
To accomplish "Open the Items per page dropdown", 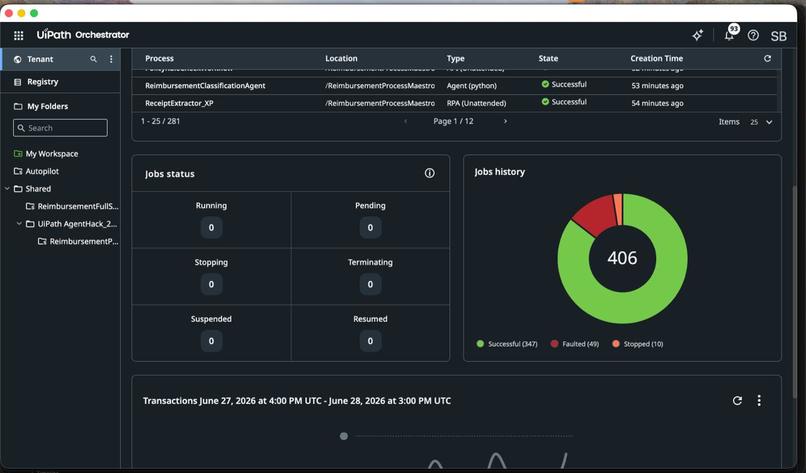I will tap(761, 122).
